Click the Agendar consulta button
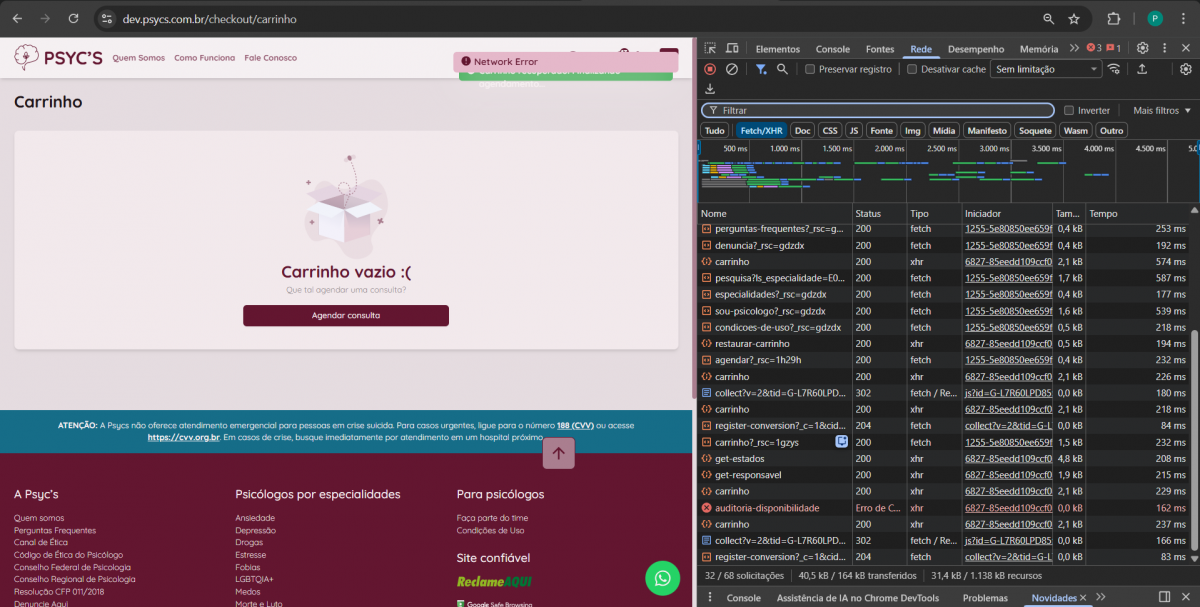The width and height of the screenshot is (1200, 607). 345,316
